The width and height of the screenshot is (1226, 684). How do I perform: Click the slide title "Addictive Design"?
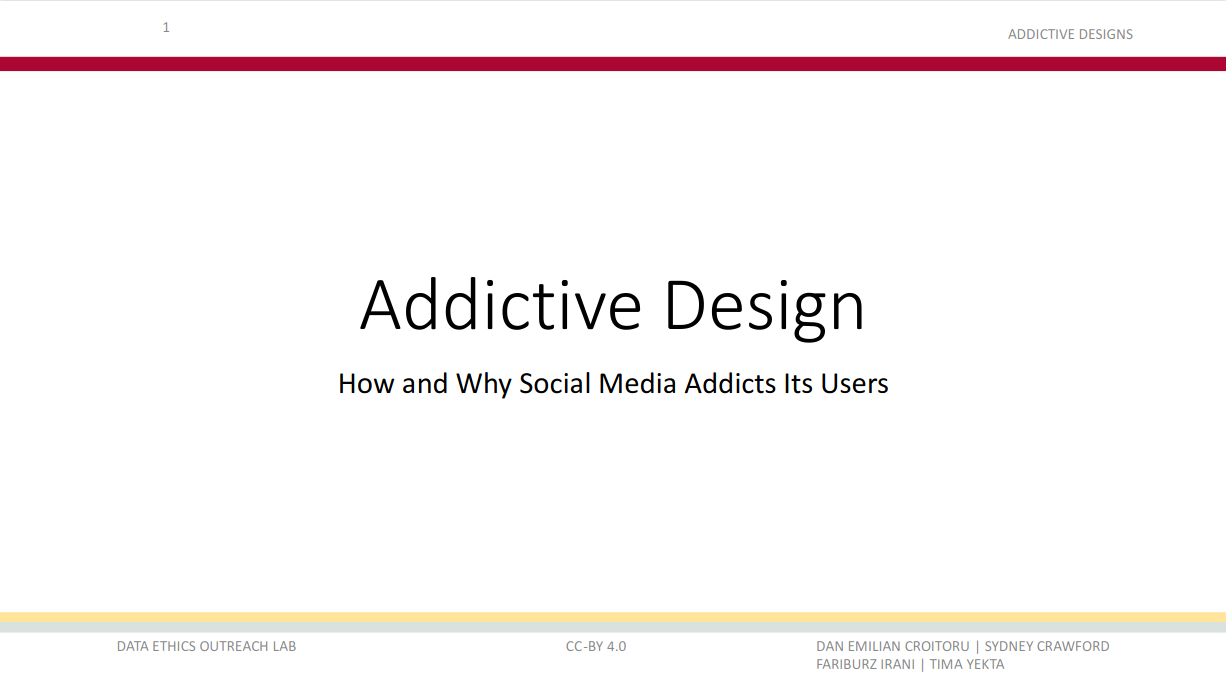click(612, 306)
